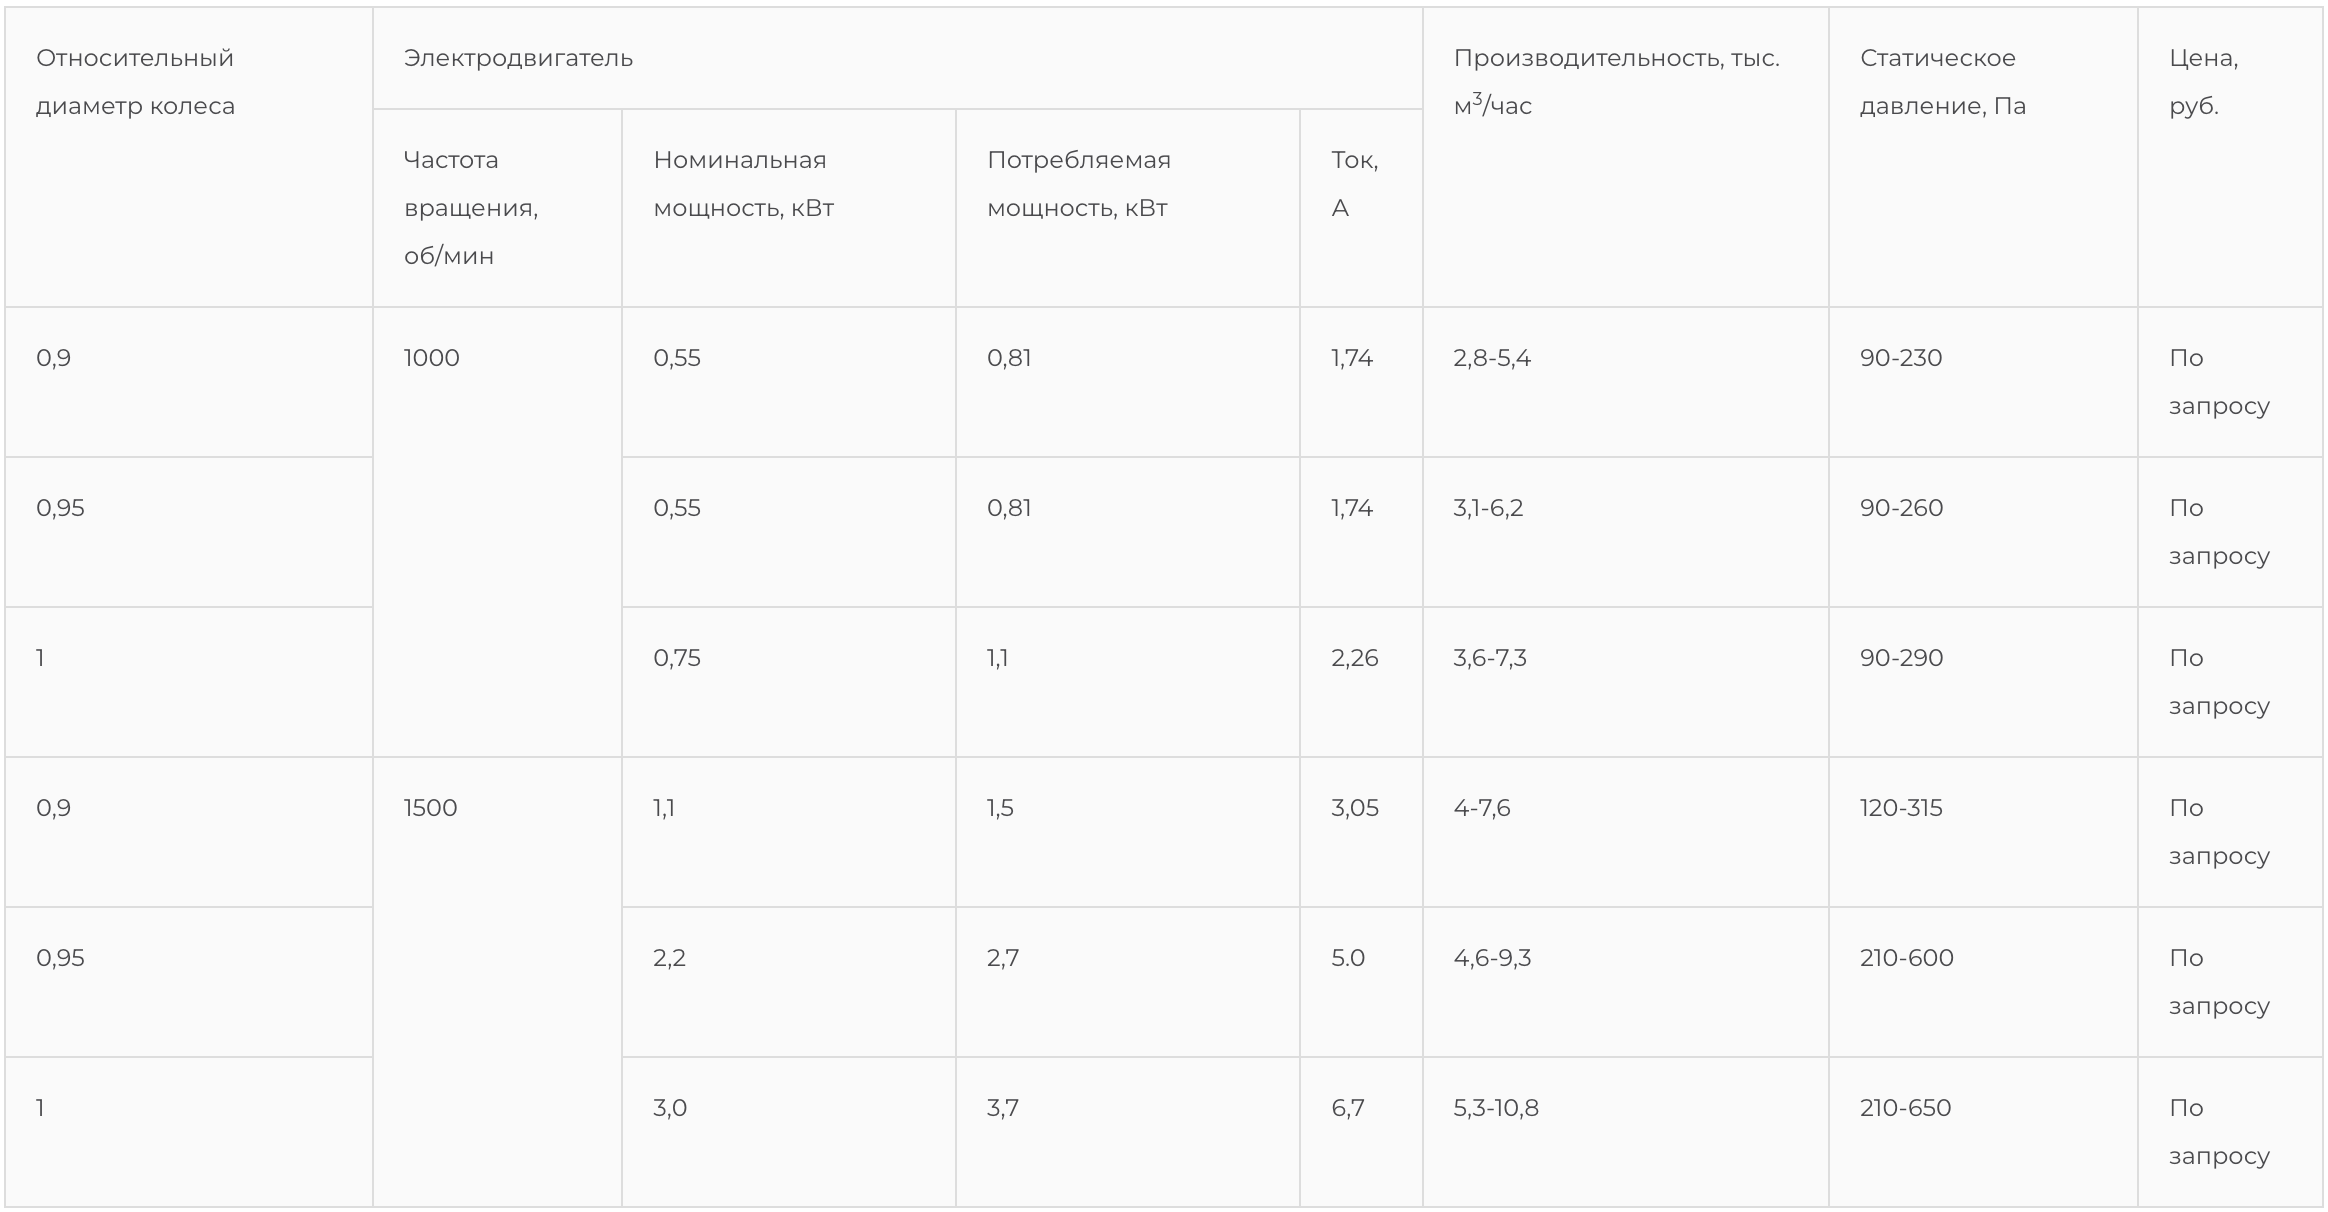Click the Производительность, тыс. м3/час header
Image resolution: width=2328 pixels, height=1212 pixels.
[1616, 82]
